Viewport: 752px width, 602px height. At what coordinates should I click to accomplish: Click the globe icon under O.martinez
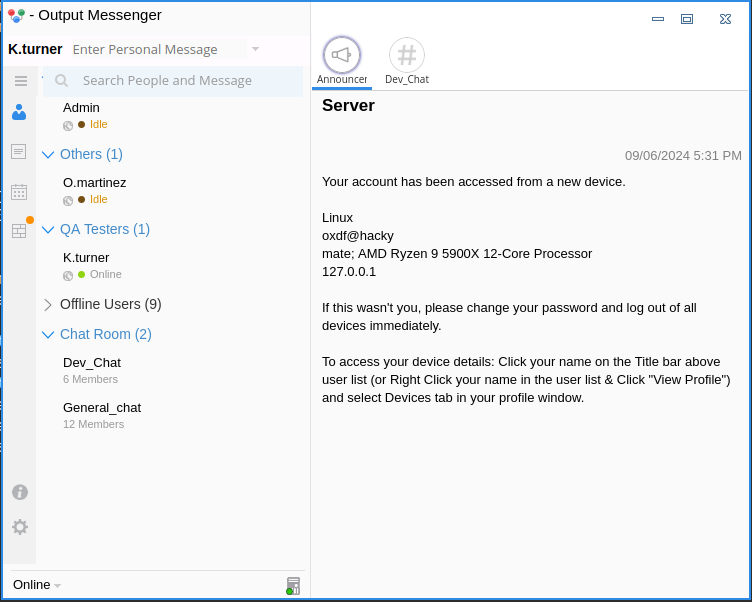[x=68, y=201]
